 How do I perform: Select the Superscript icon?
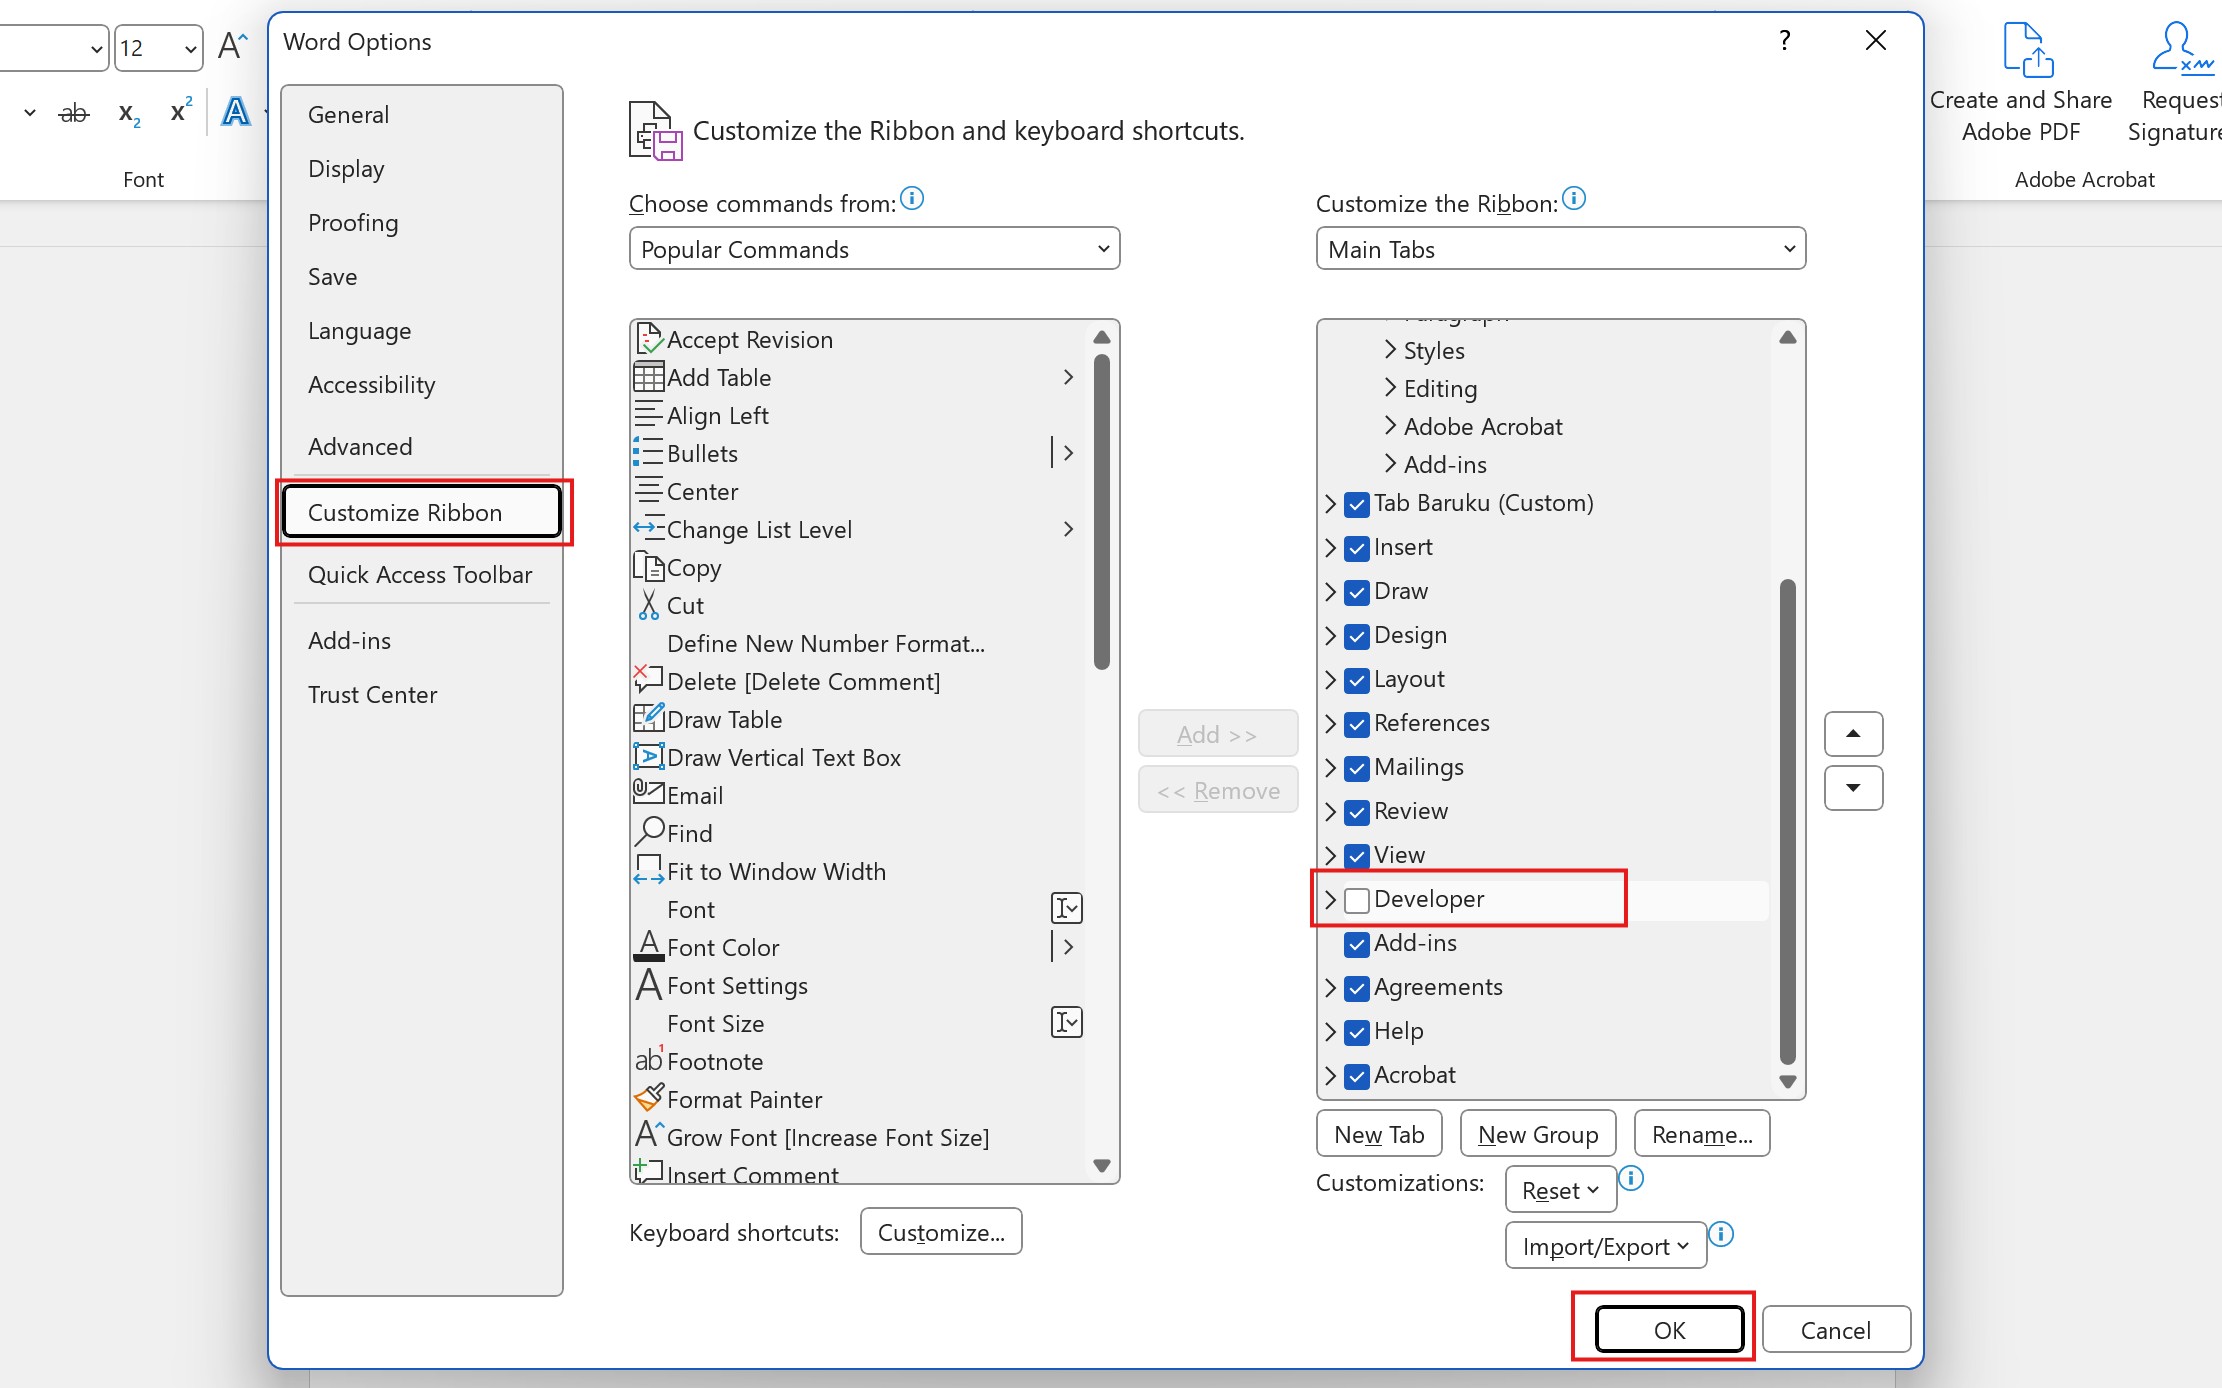pos(178,110)
